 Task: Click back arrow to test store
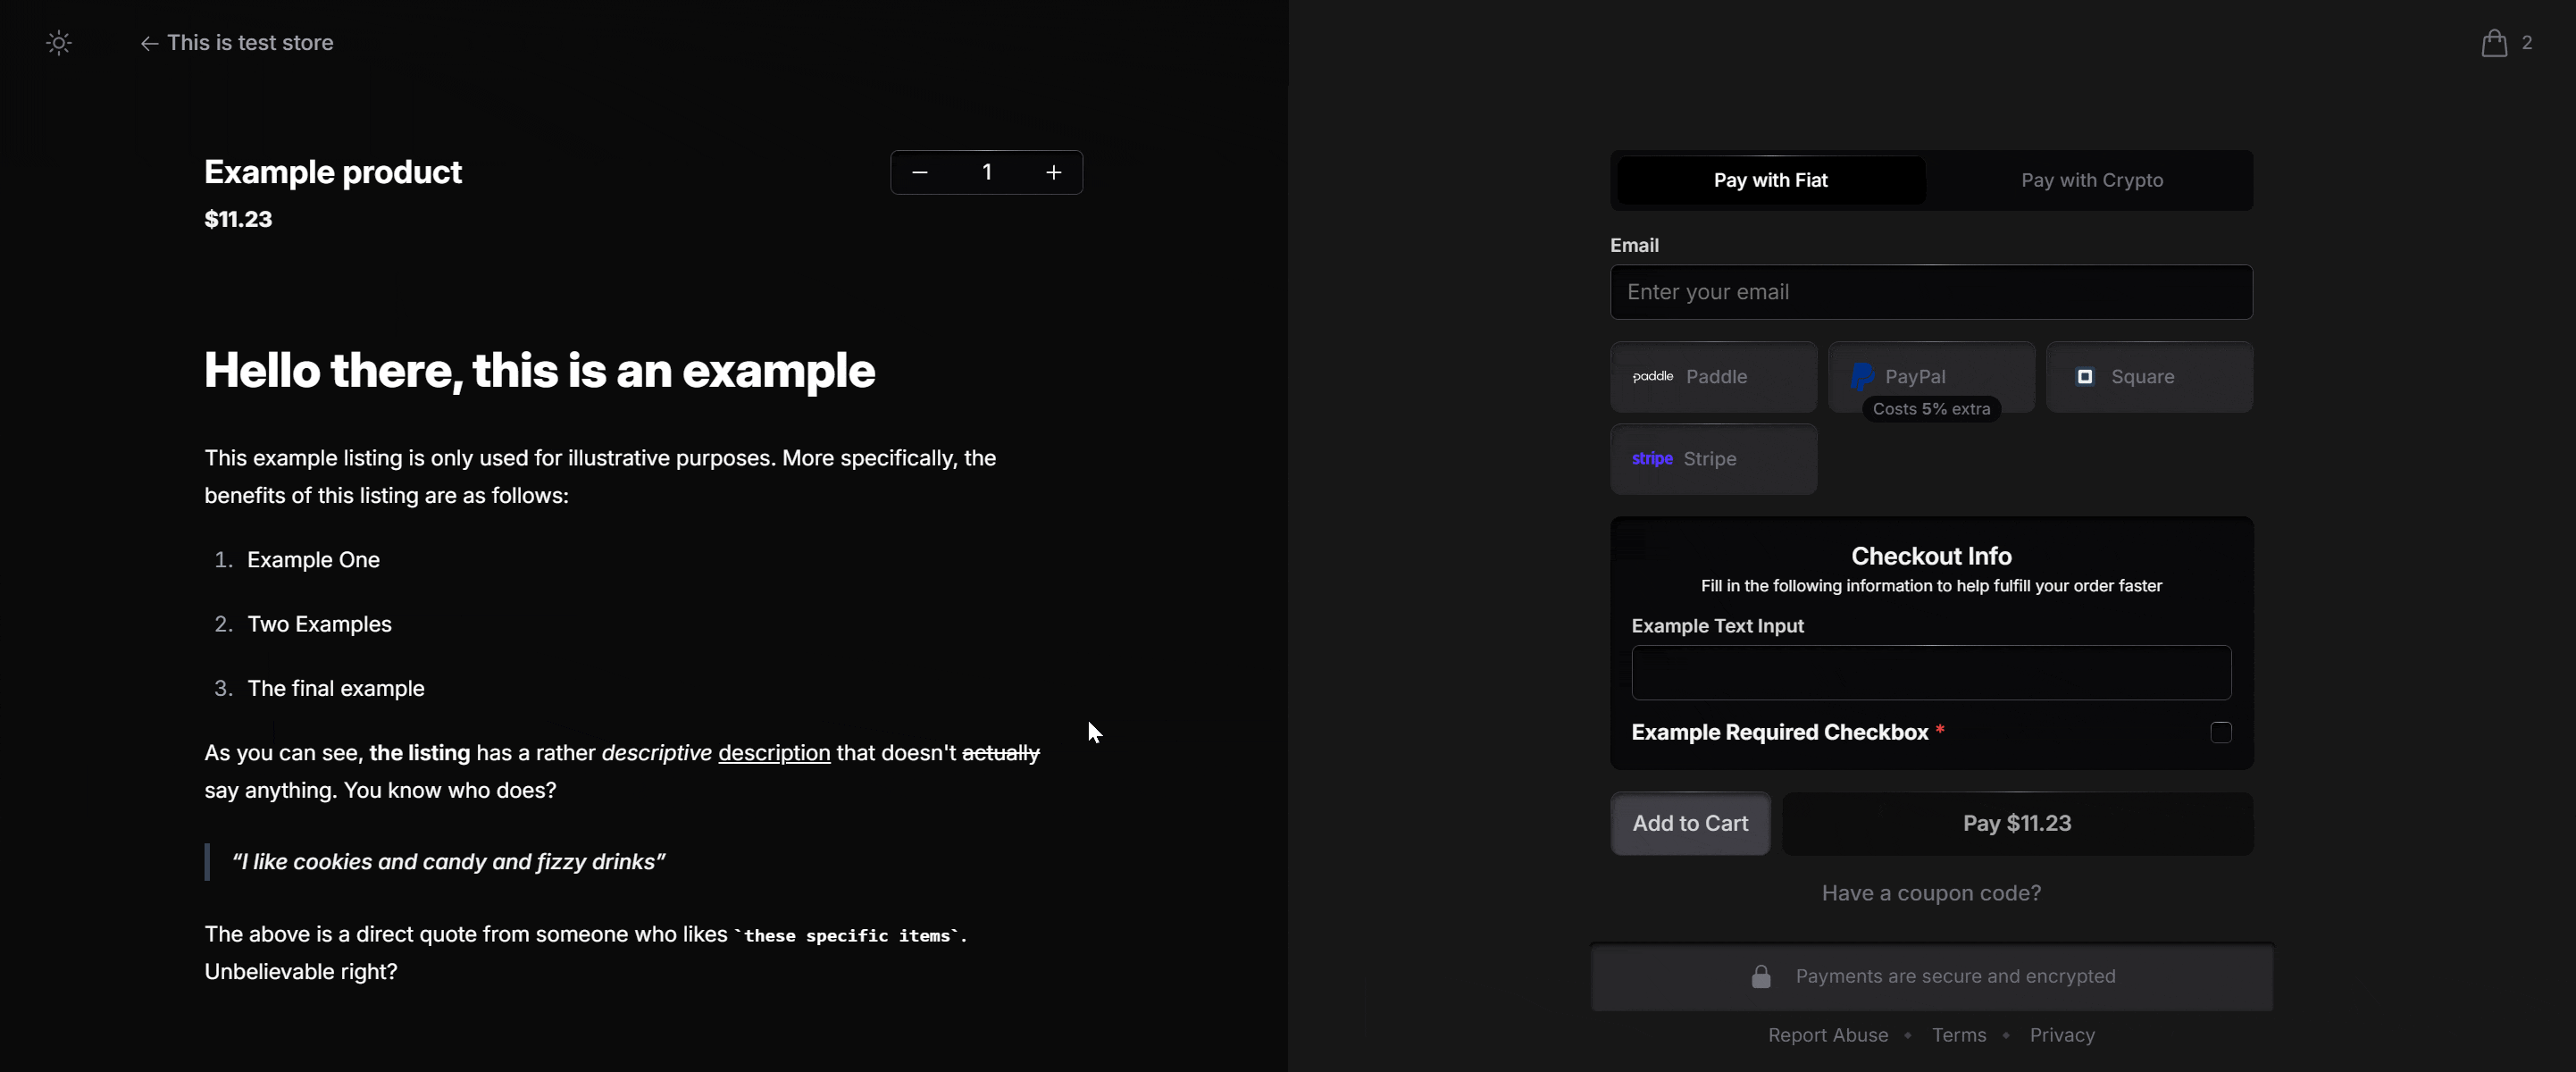point(149,43)
